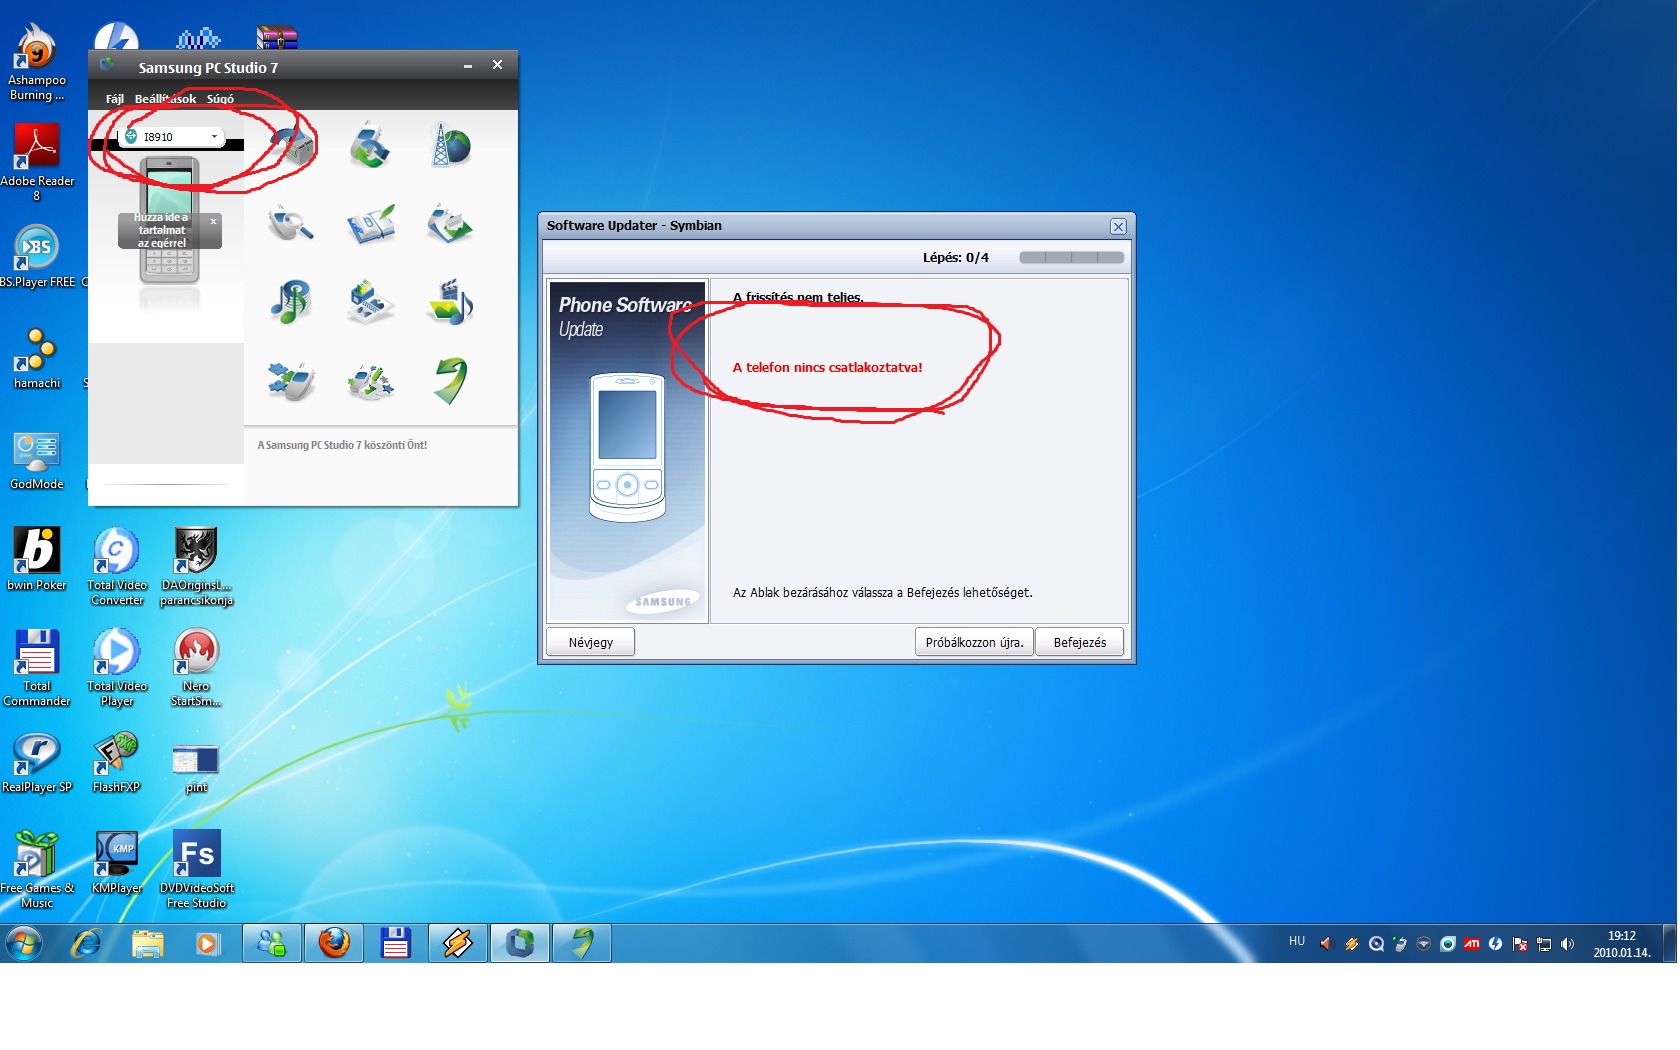Viewport: 1680px width, 1050px height.
Task: Open the music notes and discs icon
Action: click(291, 302)
